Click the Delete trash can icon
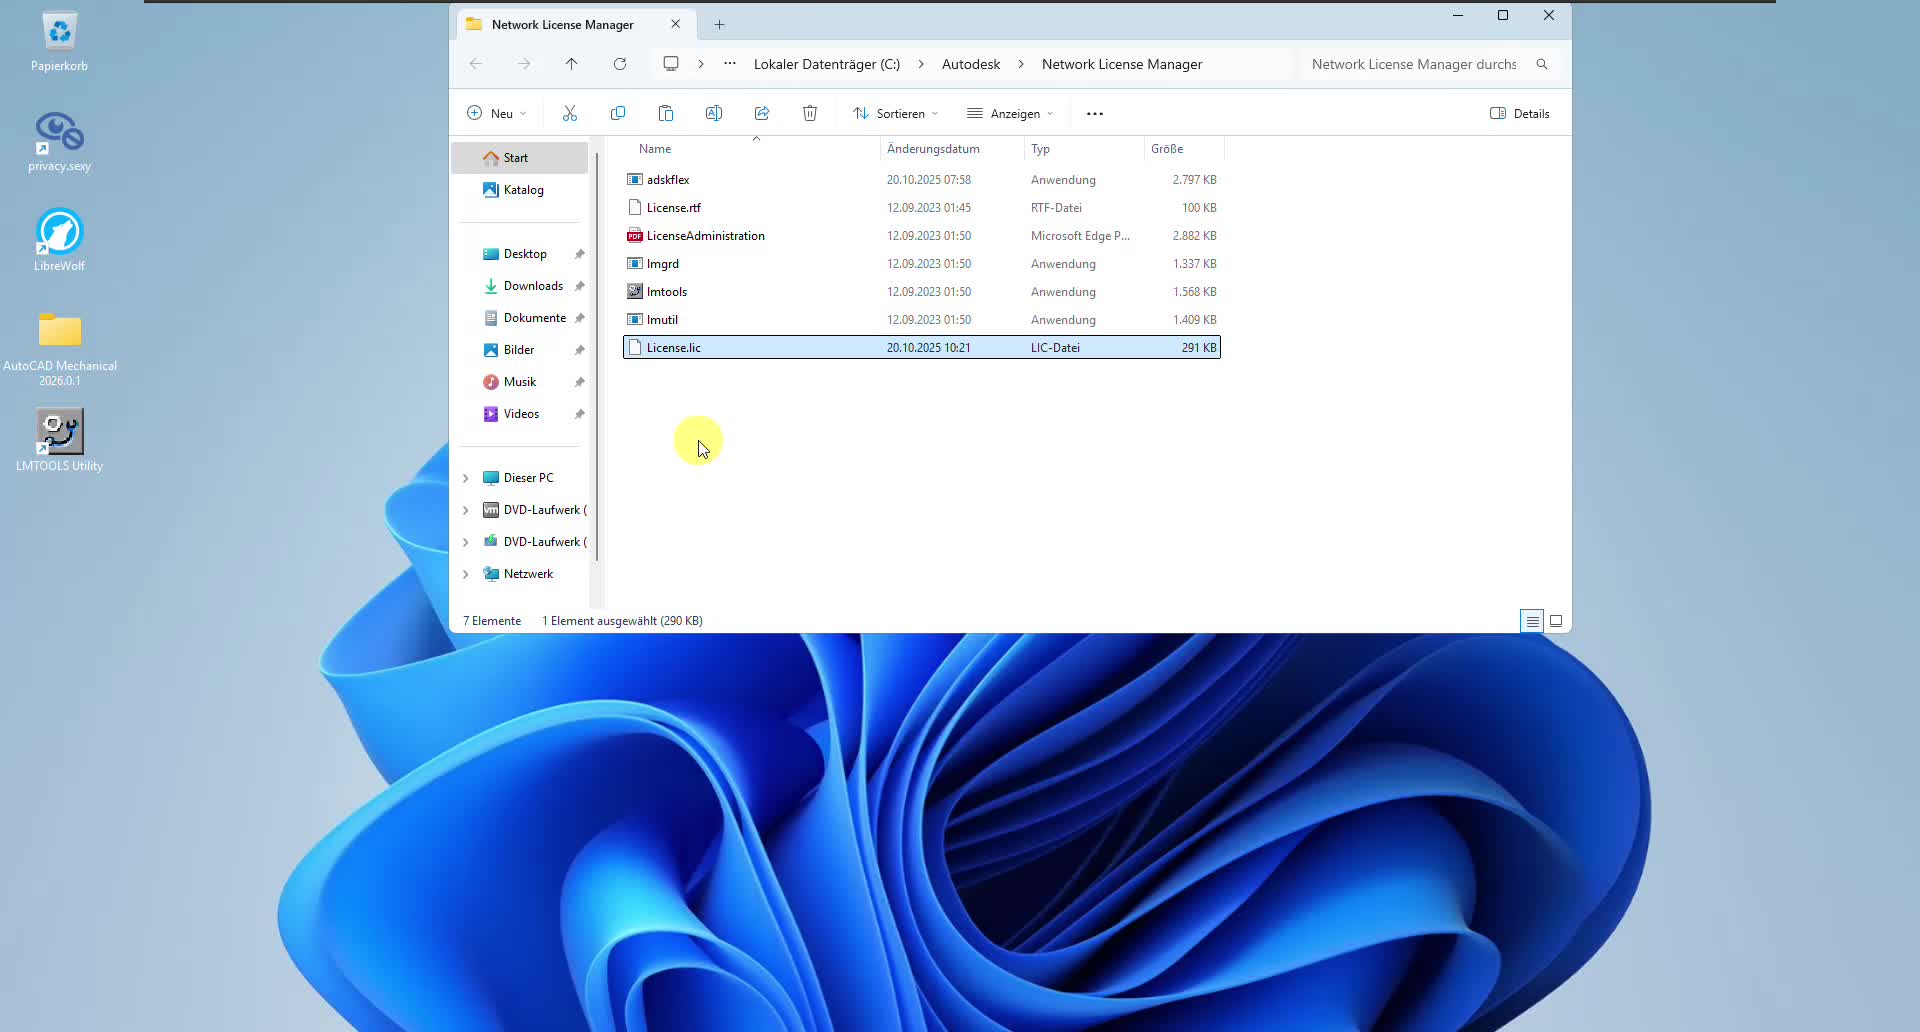The image size is (1920, 1032). pos(810,114)
